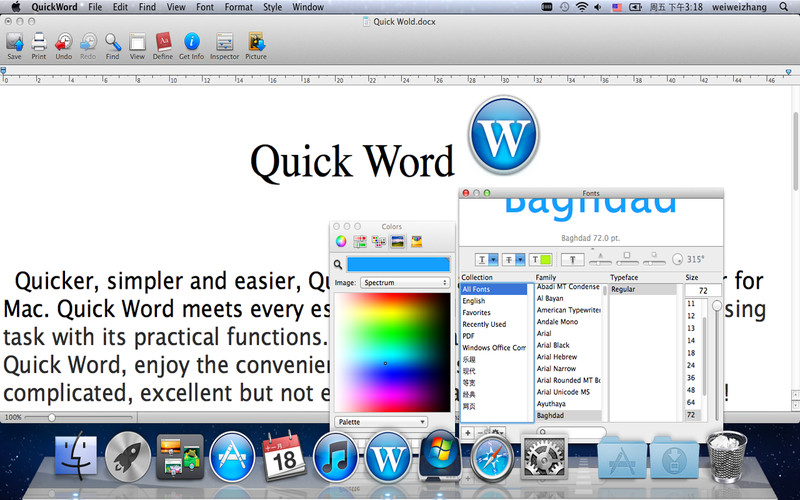Open the File menu
Image resolution: width=800 pixels, height=500 pixels.
95,7
